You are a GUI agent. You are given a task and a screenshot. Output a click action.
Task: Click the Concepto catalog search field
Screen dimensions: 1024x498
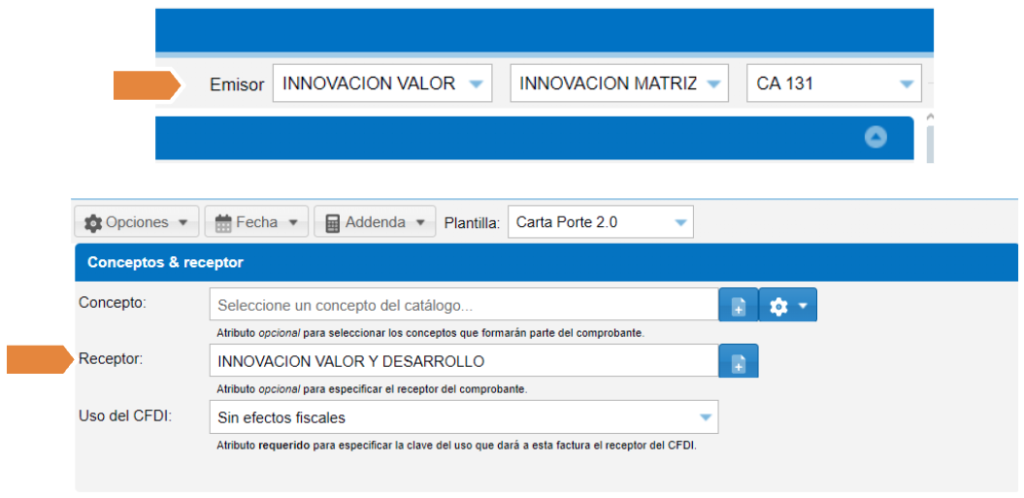pos(464,305)
